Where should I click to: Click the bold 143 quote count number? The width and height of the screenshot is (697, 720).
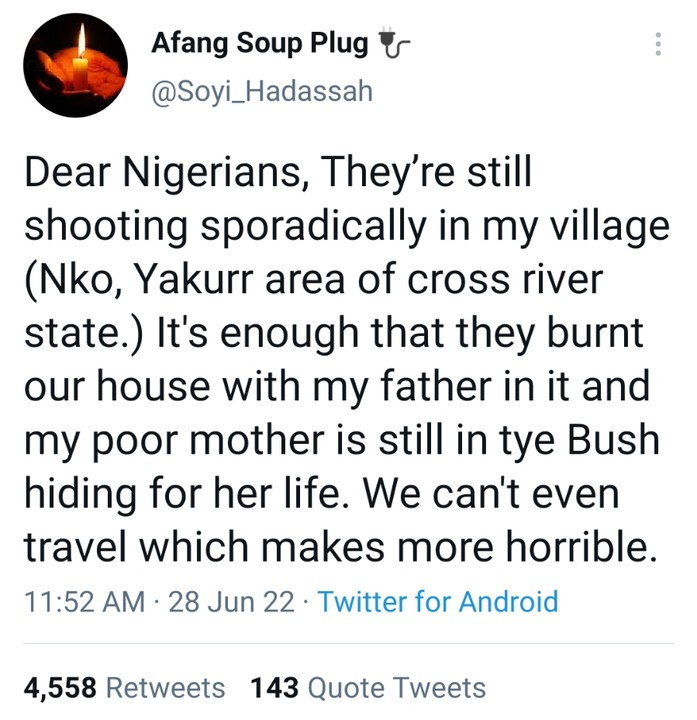pyautogui.click(x=275, y=688)
